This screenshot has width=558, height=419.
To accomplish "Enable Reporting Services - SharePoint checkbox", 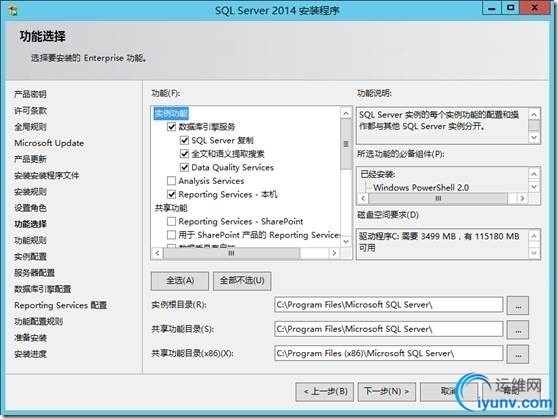I will [172, 221].
